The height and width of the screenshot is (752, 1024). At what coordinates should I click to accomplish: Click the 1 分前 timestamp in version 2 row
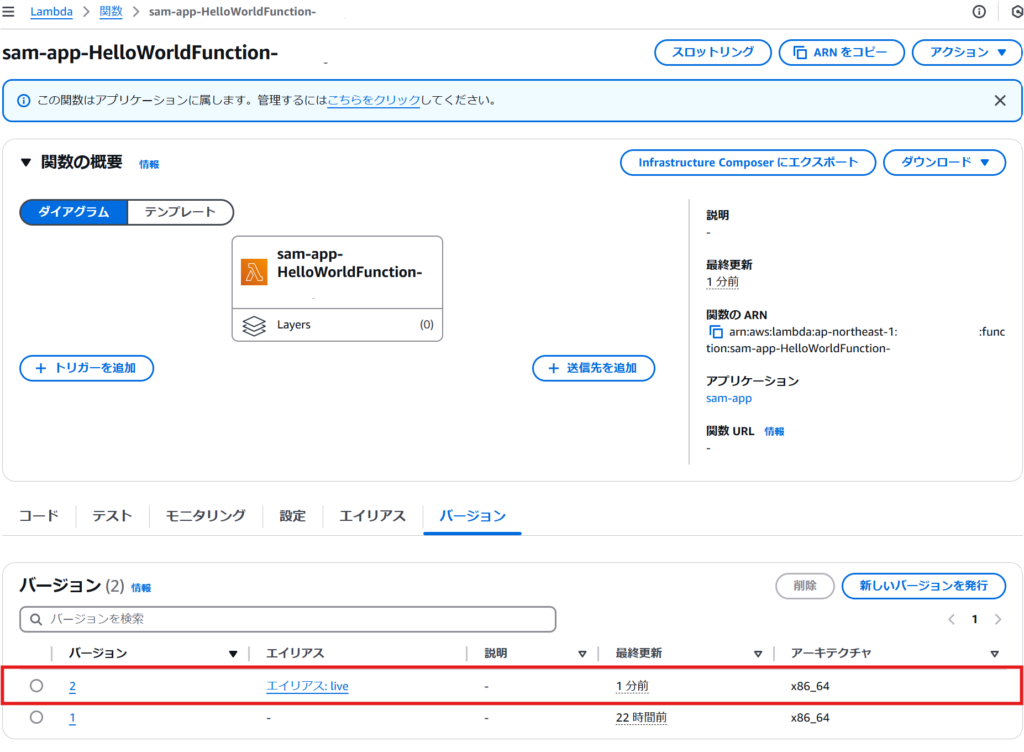point(632,686)
